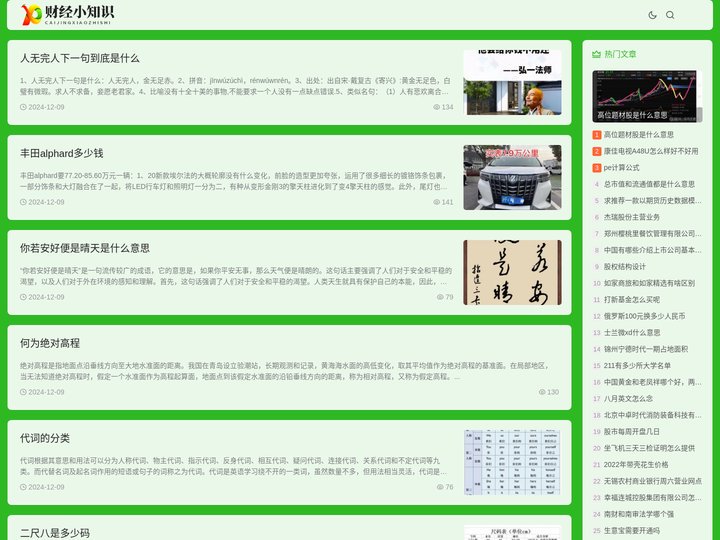Open hot article 如家商旅和如家精选有啥区别

[649, 283]
